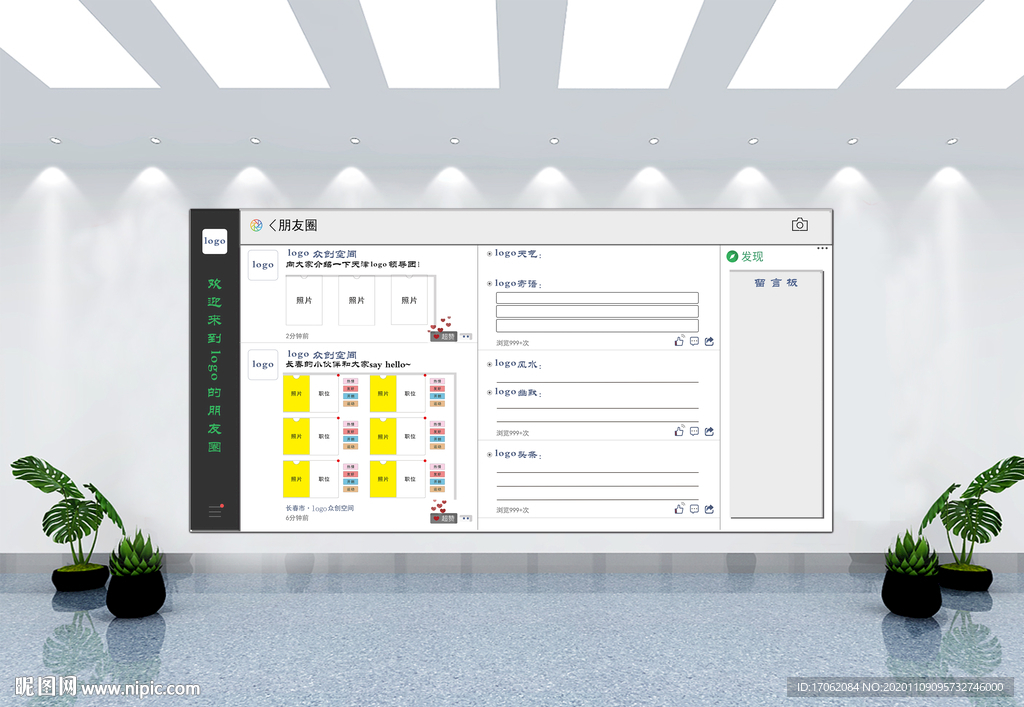Screen dimensions: 1024x707
Task: Tap 超赞 heart button under the 2分钟前 post
Action: [x=443, y=337]
